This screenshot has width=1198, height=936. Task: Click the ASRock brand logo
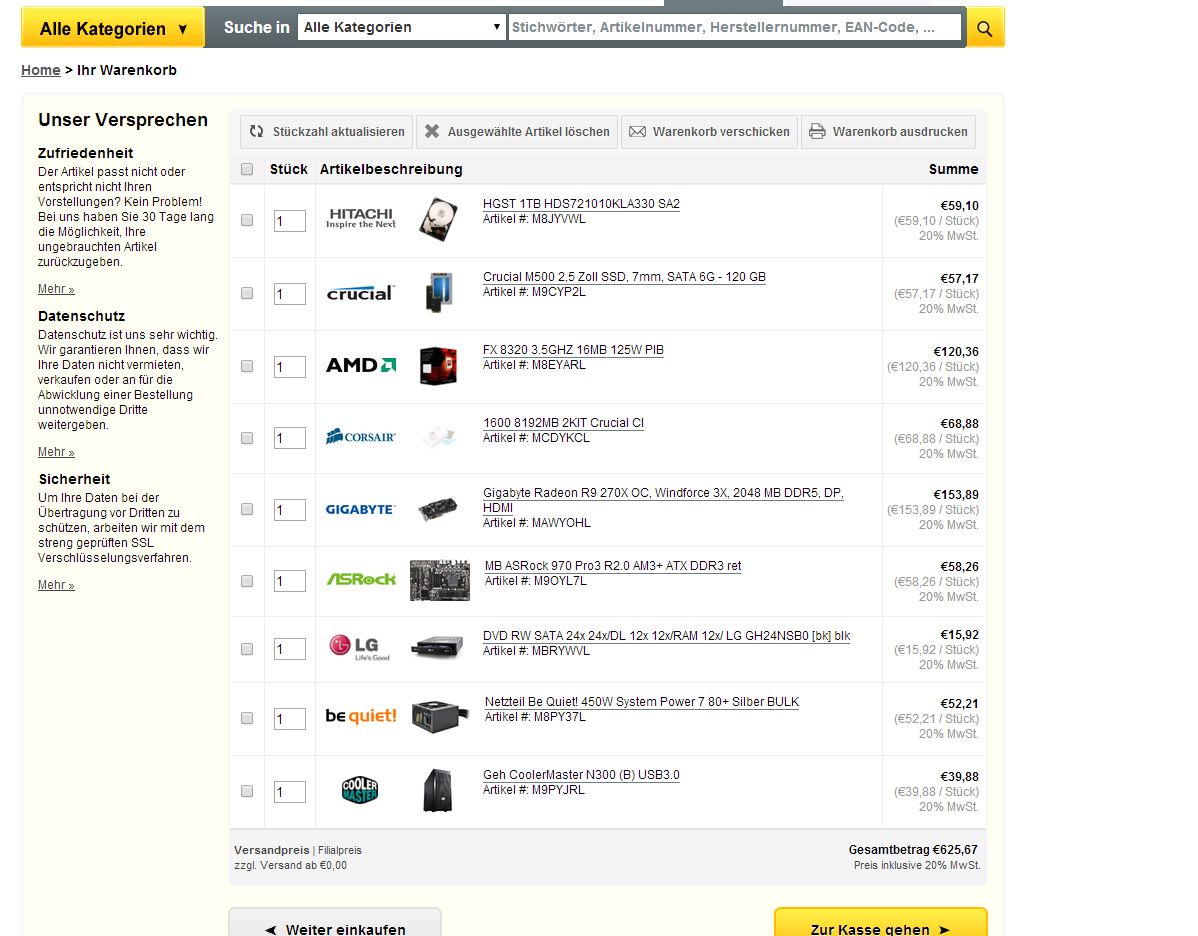click(361, 580)
